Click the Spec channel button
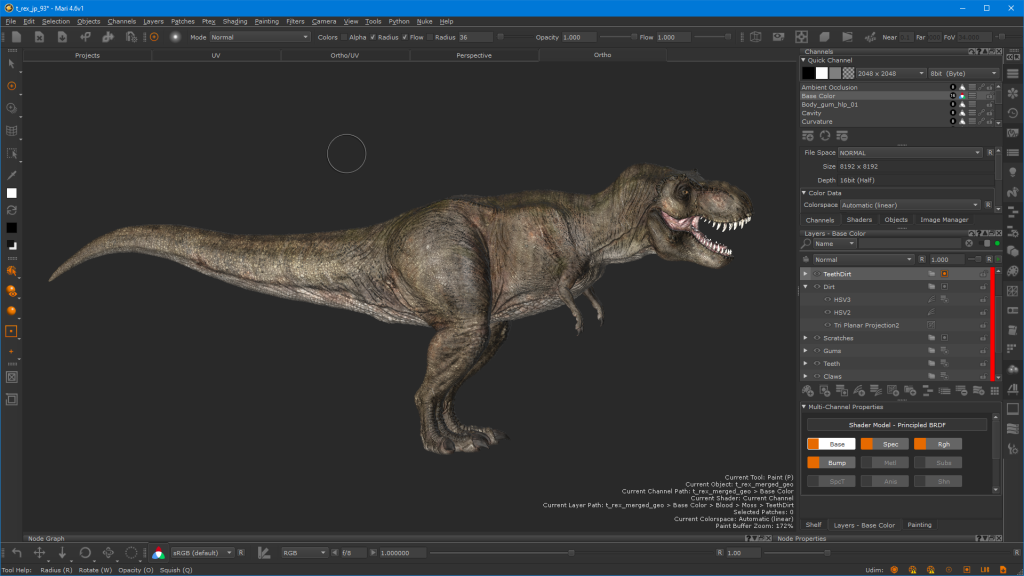The width and height of the screenshot is (1024, 576). click(885, 444)
